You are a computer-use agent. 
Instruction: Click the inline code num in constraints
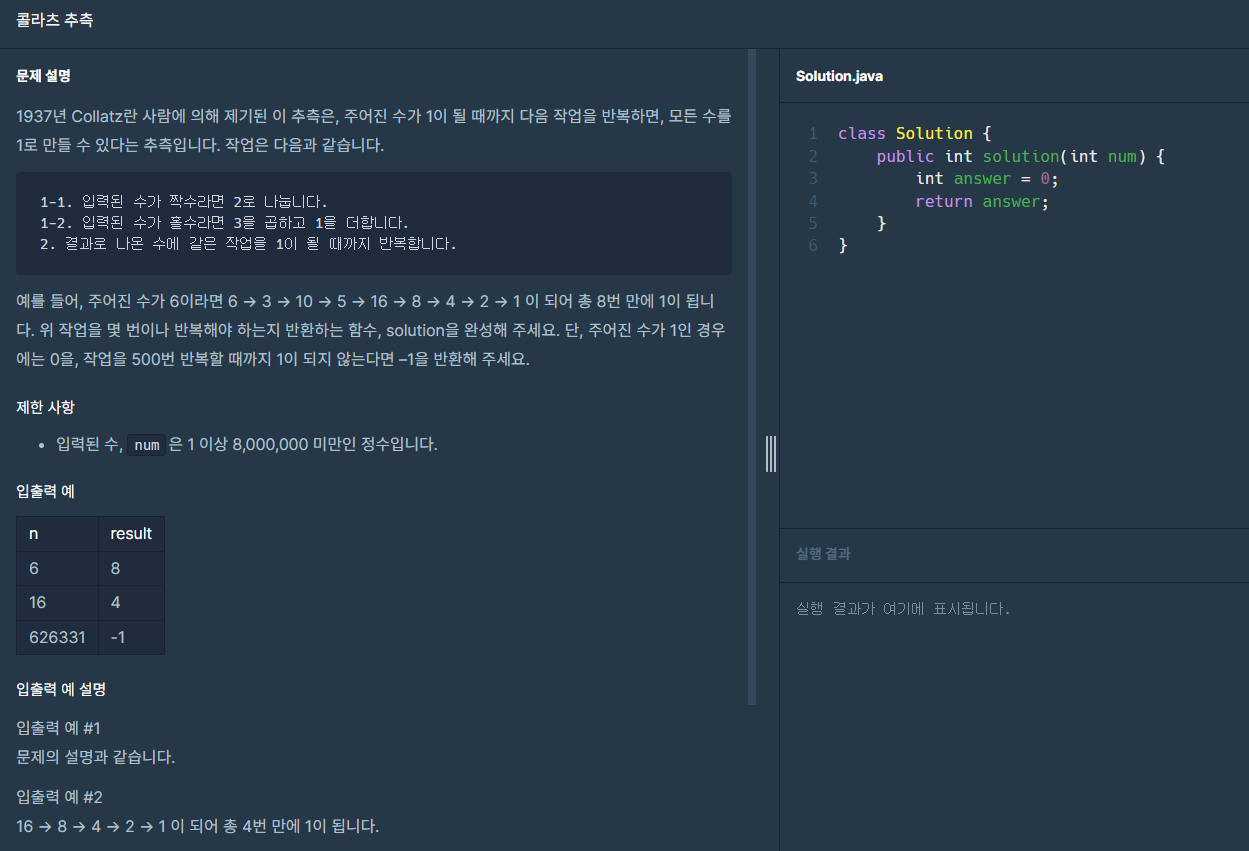click(147, 445)
